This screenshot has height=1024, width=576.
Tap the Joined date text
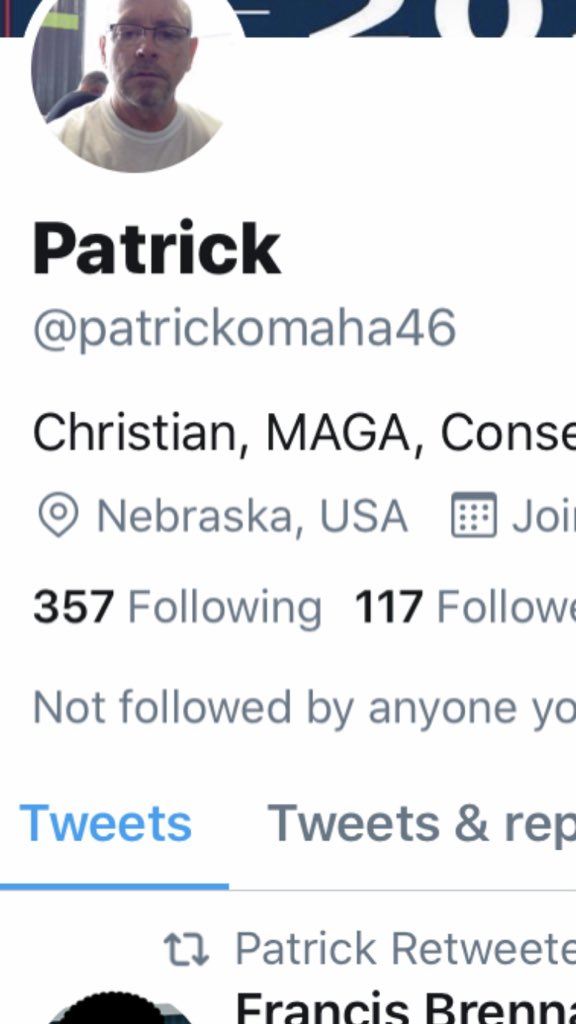(543, 516)
